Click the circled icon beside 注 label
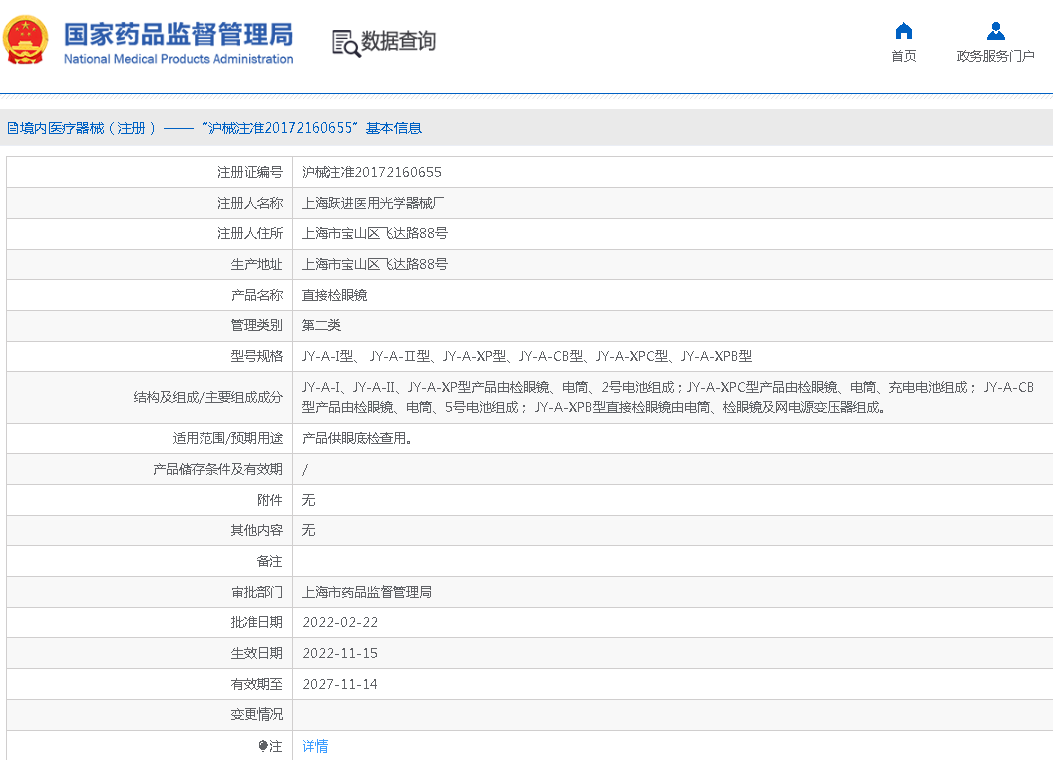 pos(265,745)
